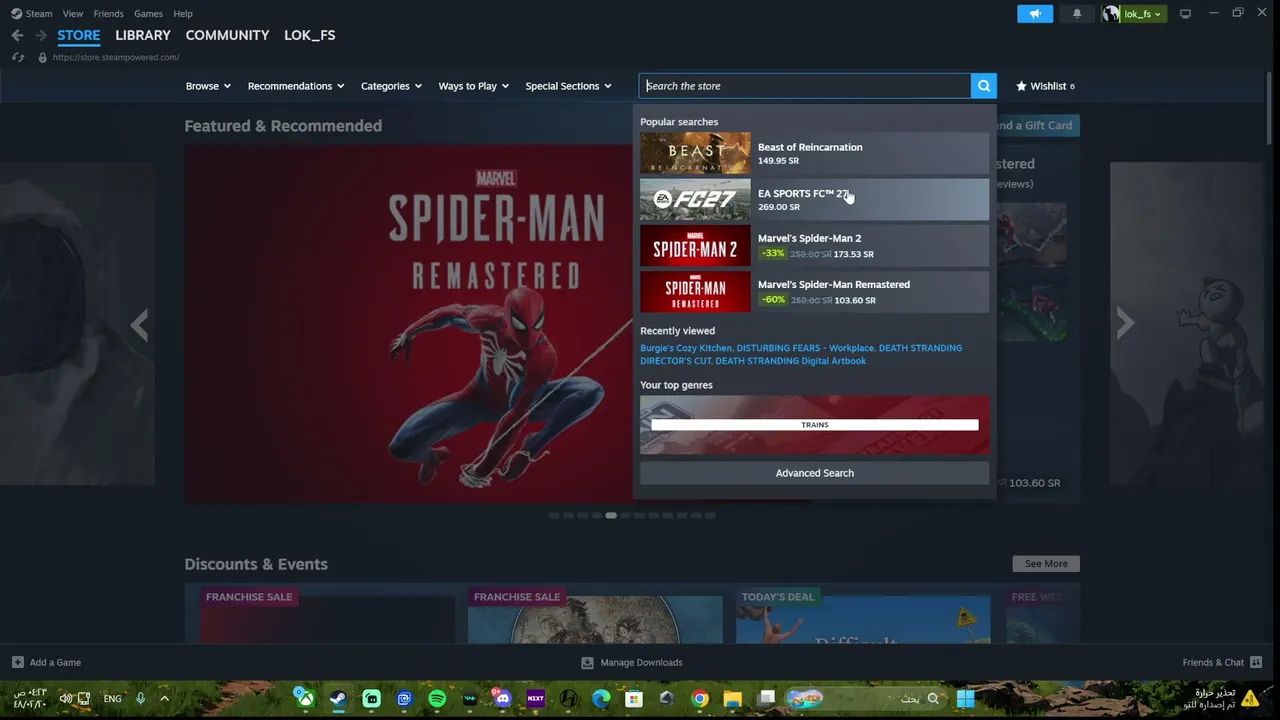Click the highlighted carousel page dot

(611, 515)
